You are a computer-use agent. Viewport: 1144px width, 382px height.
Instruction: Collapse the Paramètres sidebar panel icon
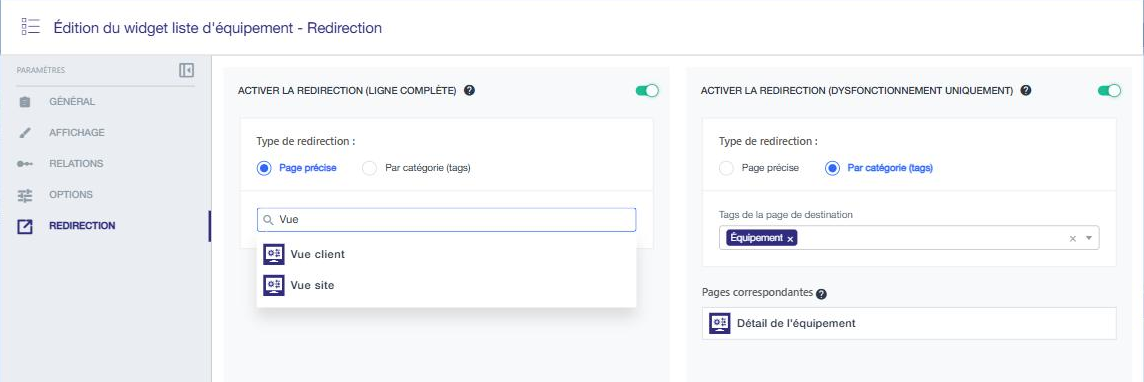(x=186, y=70)
